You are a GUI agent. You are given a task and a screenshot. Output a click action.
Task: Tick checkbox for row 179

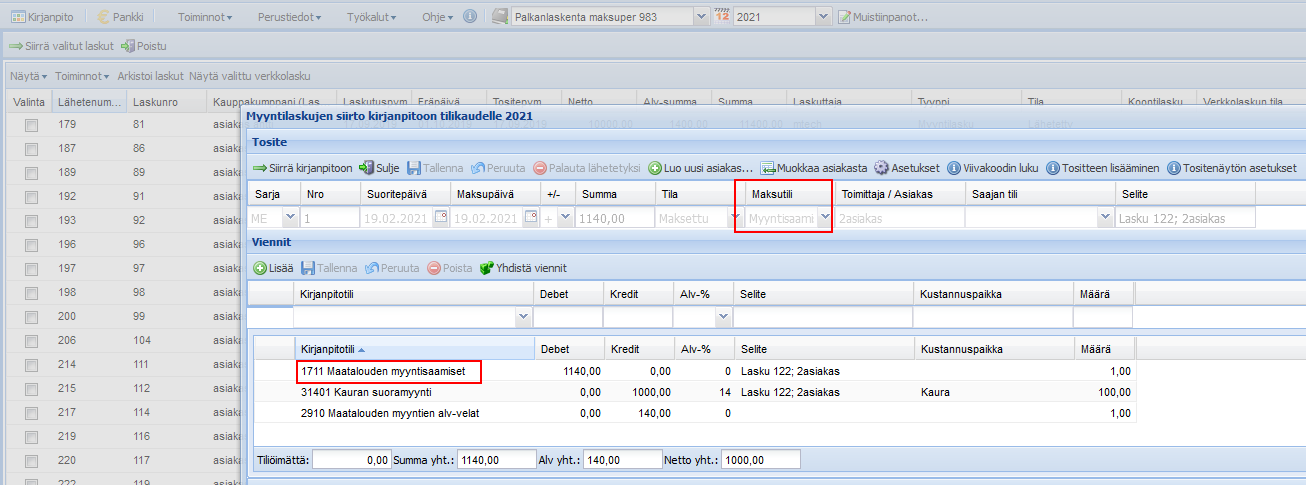coord(31,125)
